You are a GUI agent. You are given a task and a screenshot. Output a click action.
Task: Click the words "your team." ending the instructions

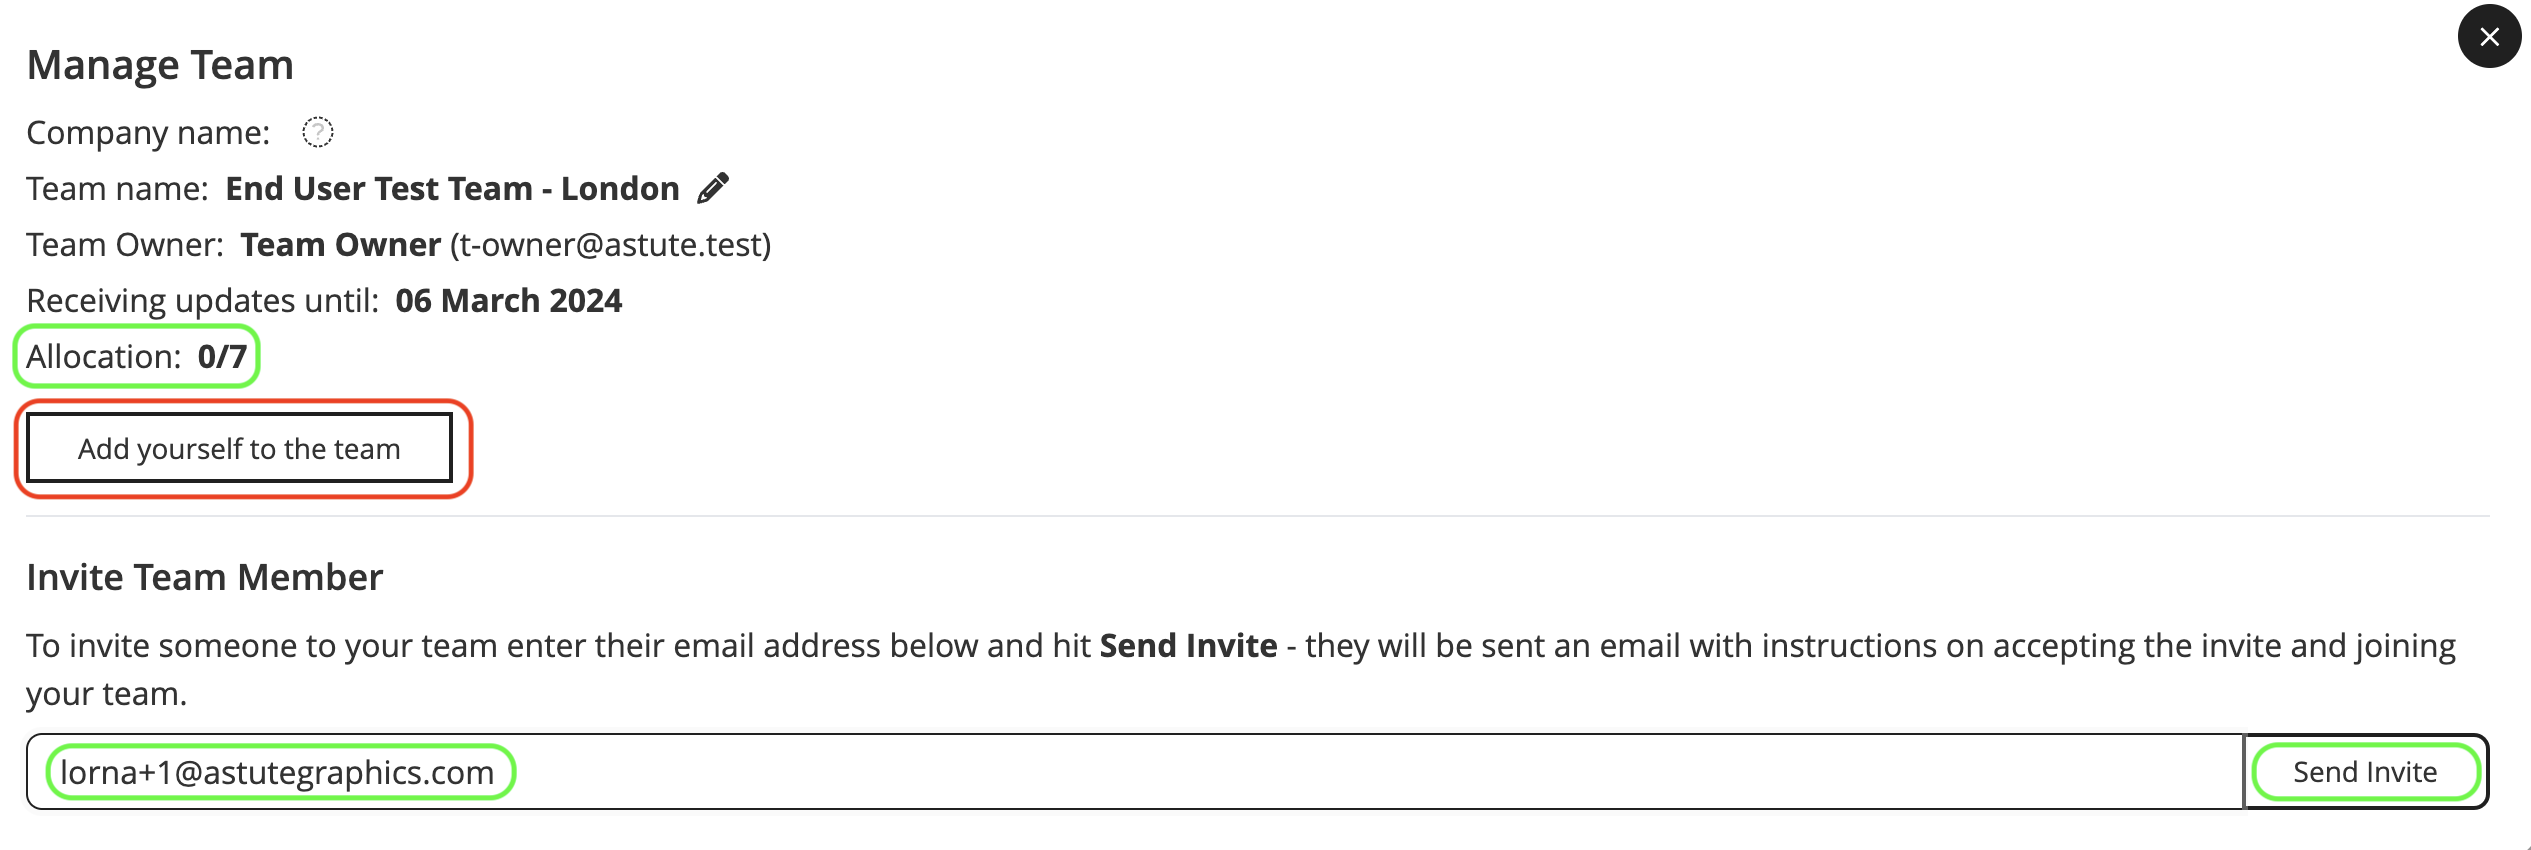(106, 694)
